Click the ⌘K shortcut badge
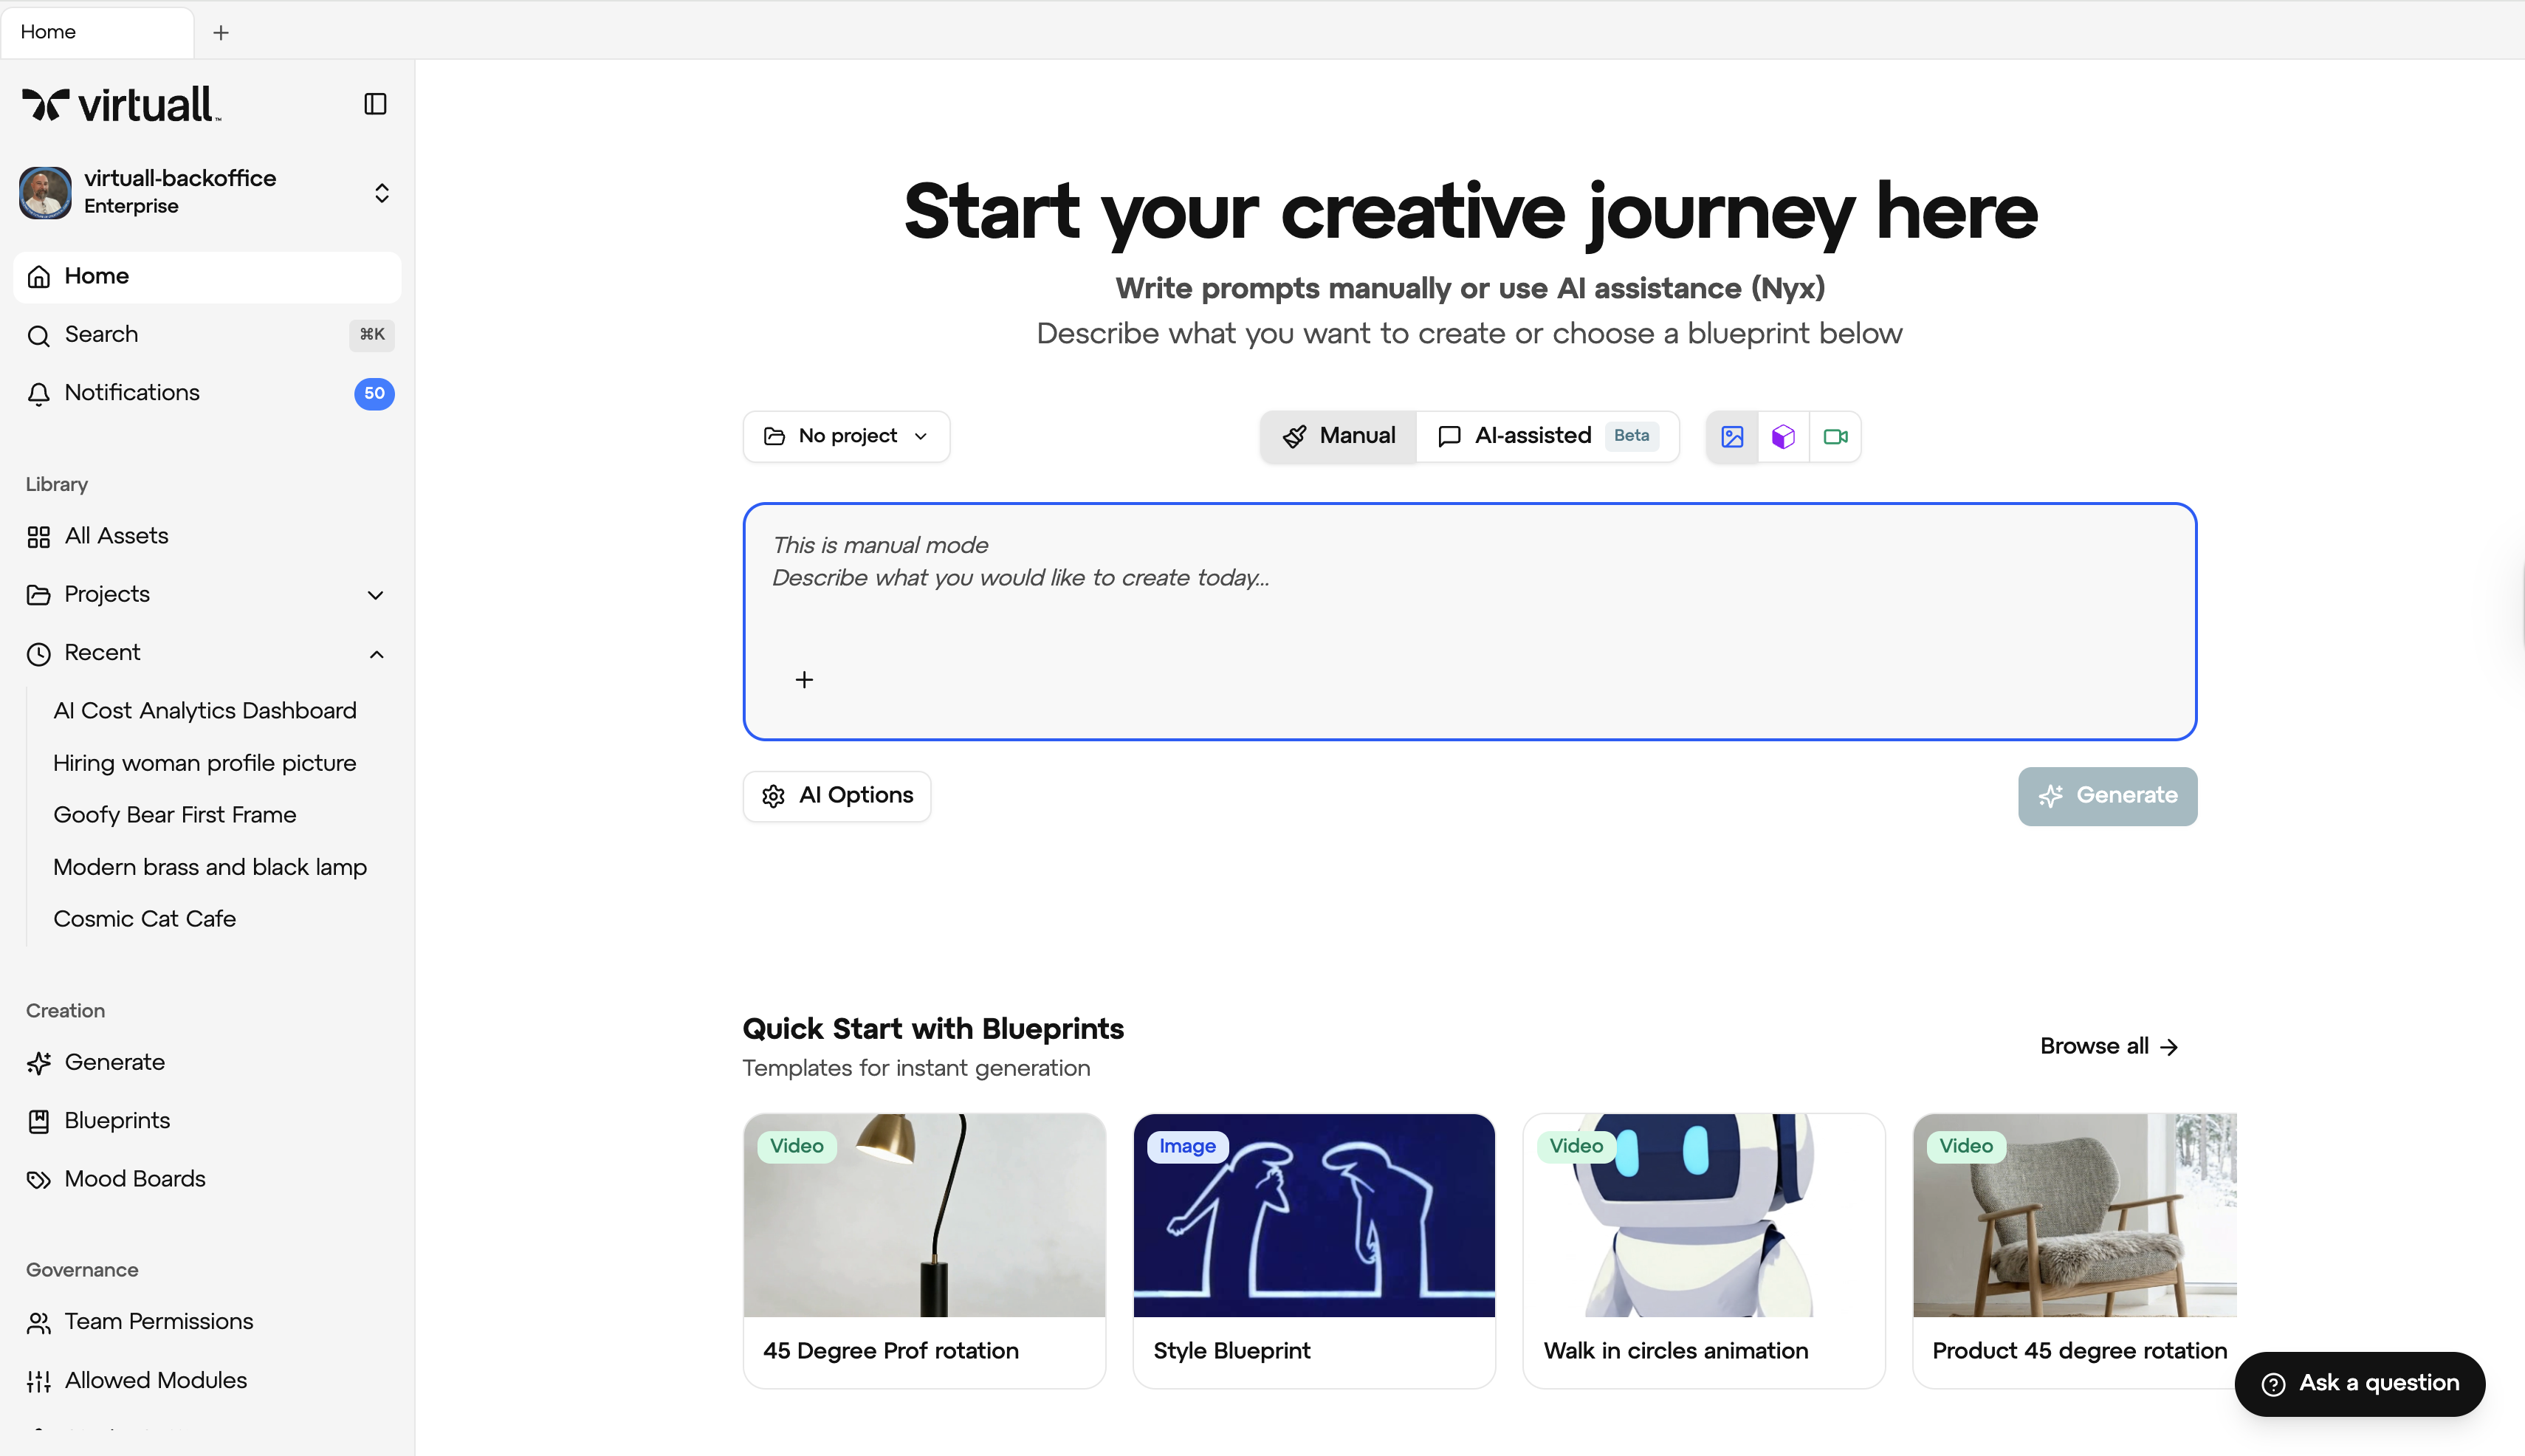 (x=372, y=335)
